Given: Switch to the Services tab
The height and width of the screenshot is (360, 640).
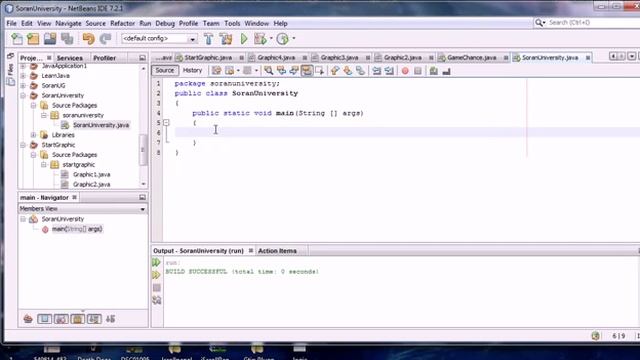Looking at the screenshot, I should coord(69,58).
